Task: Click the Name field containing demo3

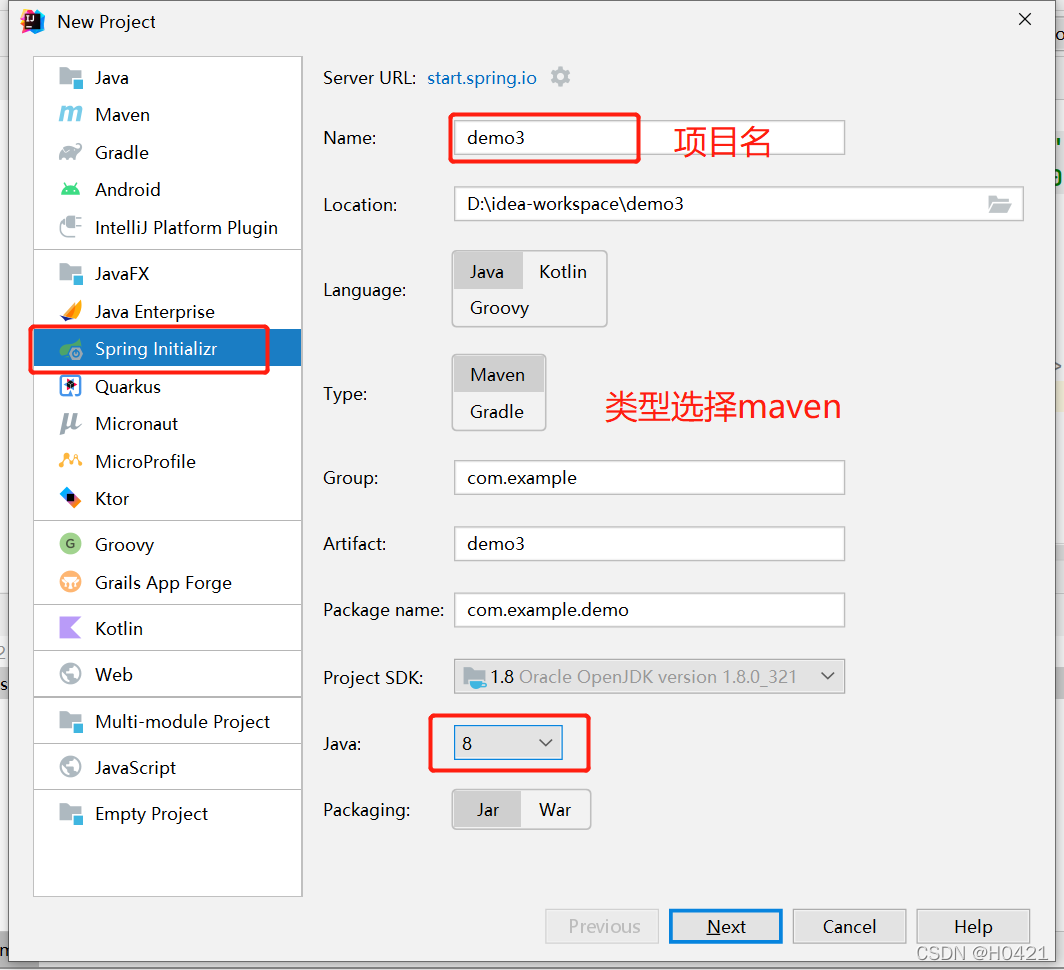Action: click(649, 138)
